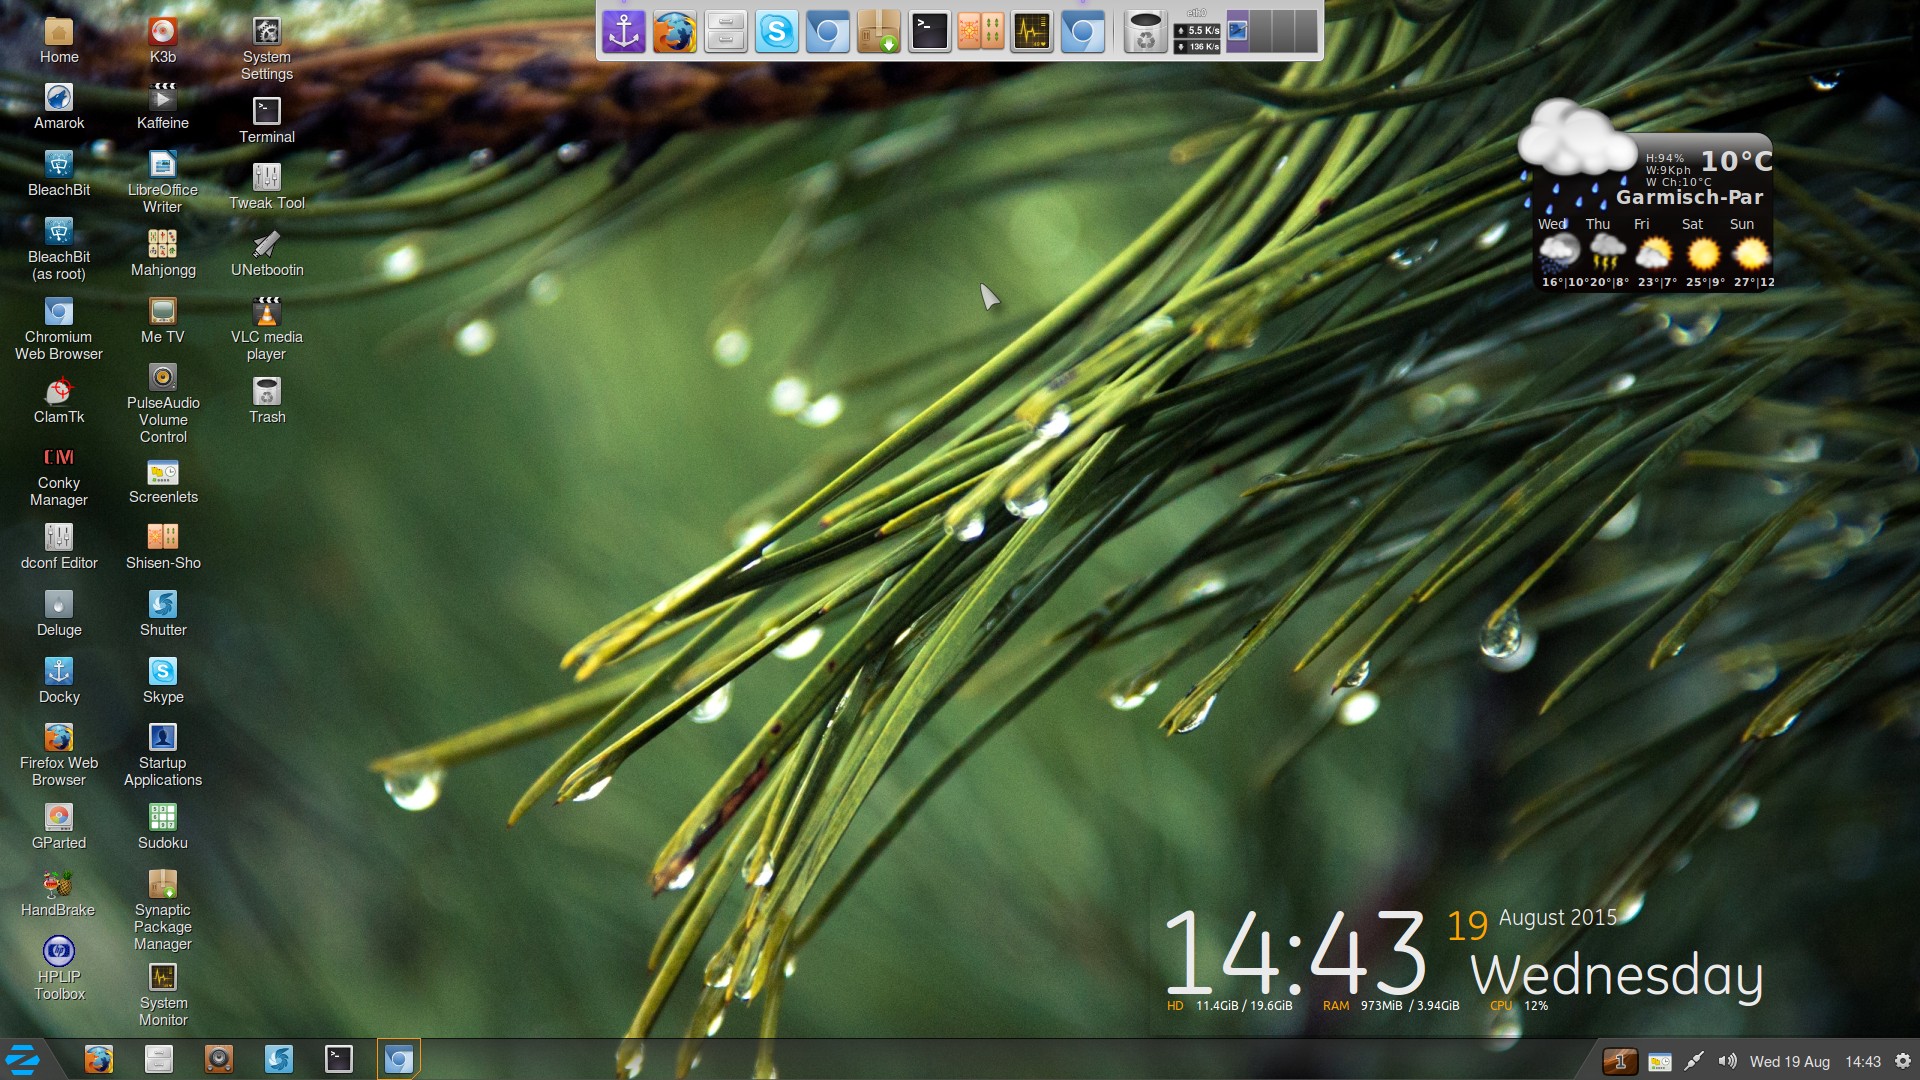The image size is (1920, 1080).
Task: Switch to Chromium window in bottom taskbar
Action: [x=398, y=1059]
